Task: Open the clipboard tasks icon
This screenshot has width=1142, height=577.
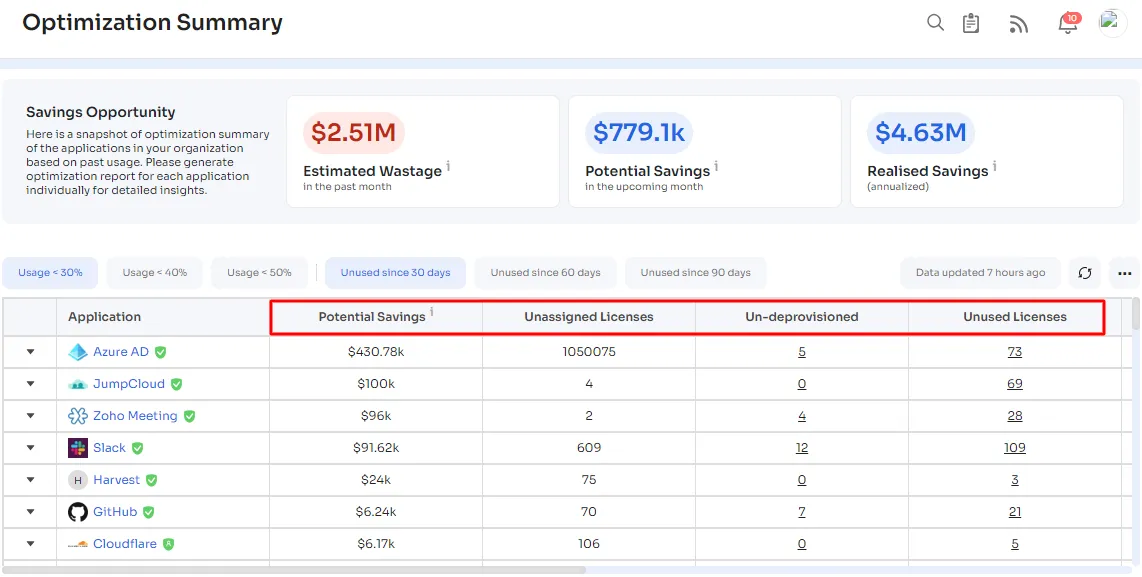Action: pyautogui.click(x=971, y=23)
